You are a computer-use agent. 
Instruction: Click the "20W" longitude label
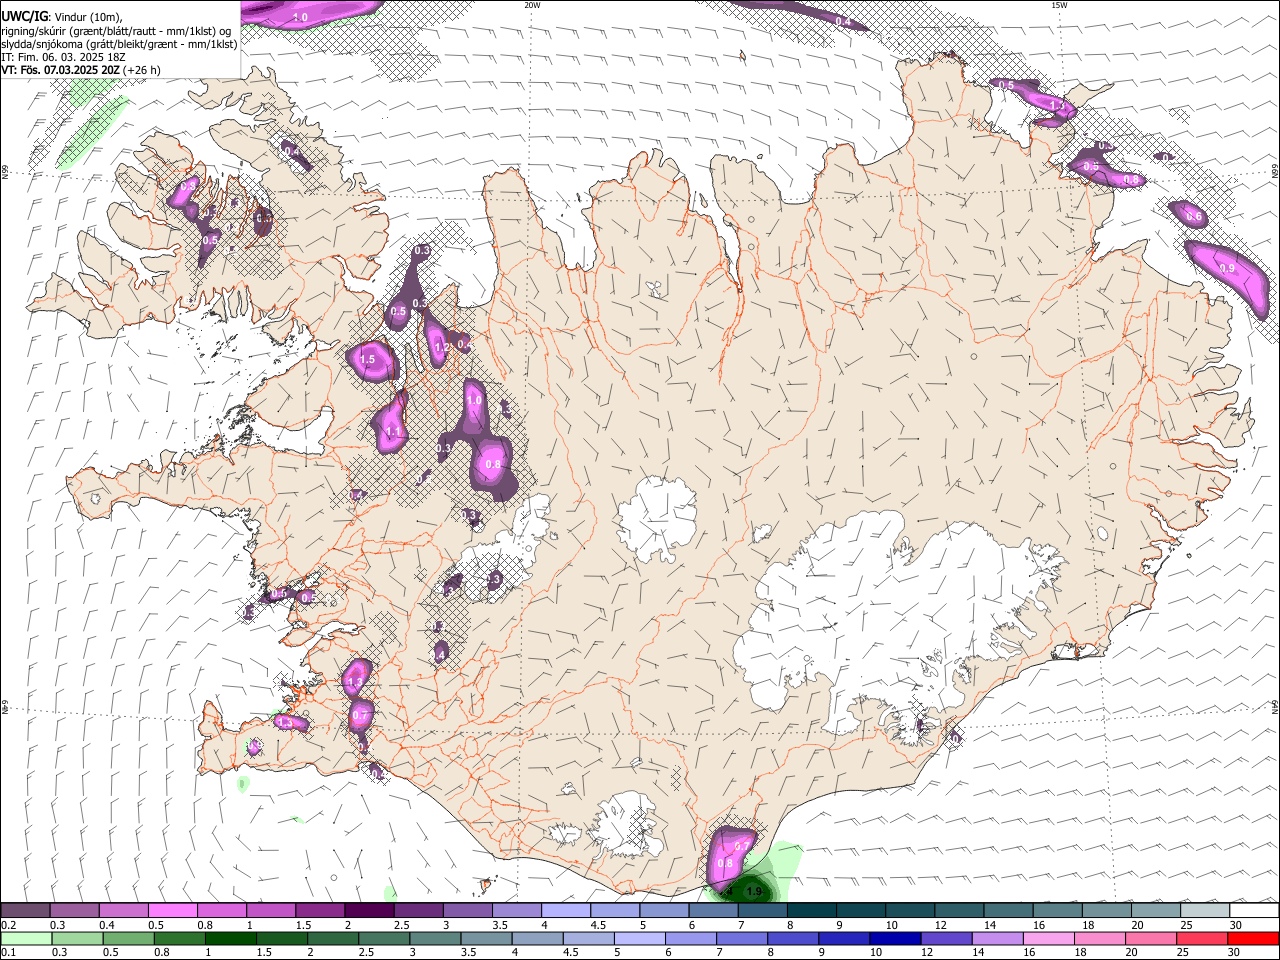tap(532, 5)
